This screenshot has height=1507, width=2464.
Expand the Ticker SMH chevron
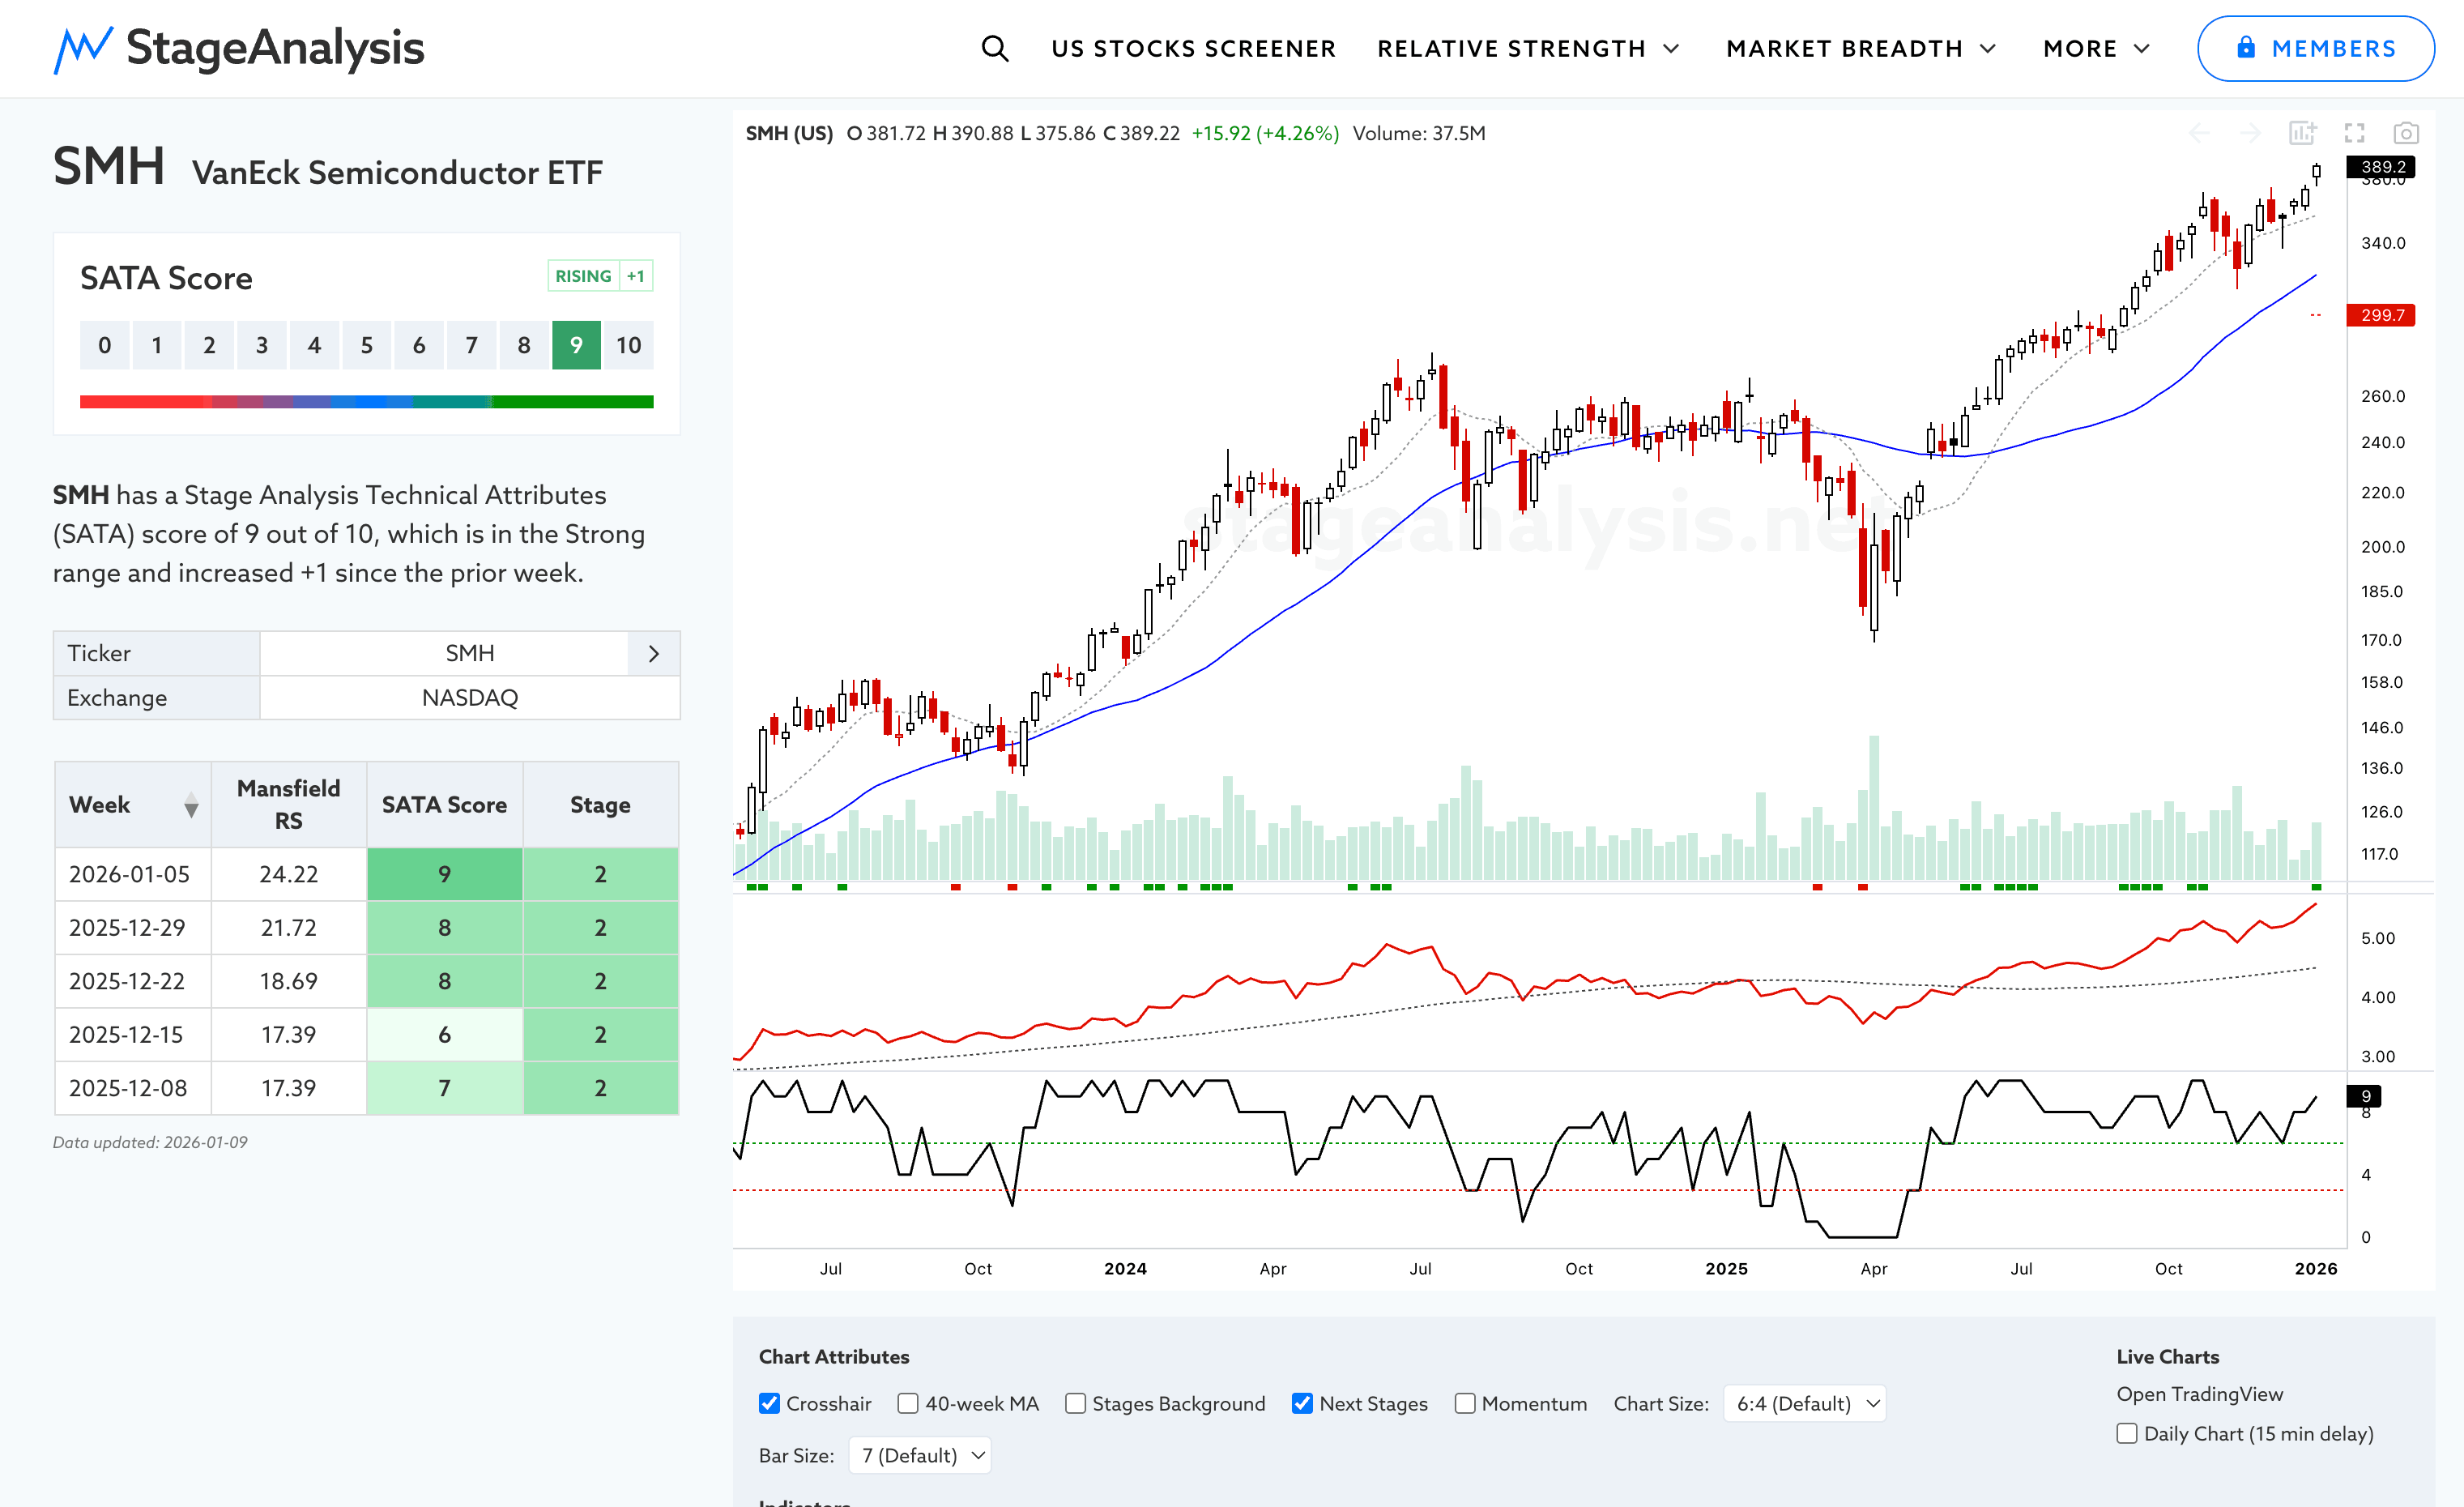653,653
